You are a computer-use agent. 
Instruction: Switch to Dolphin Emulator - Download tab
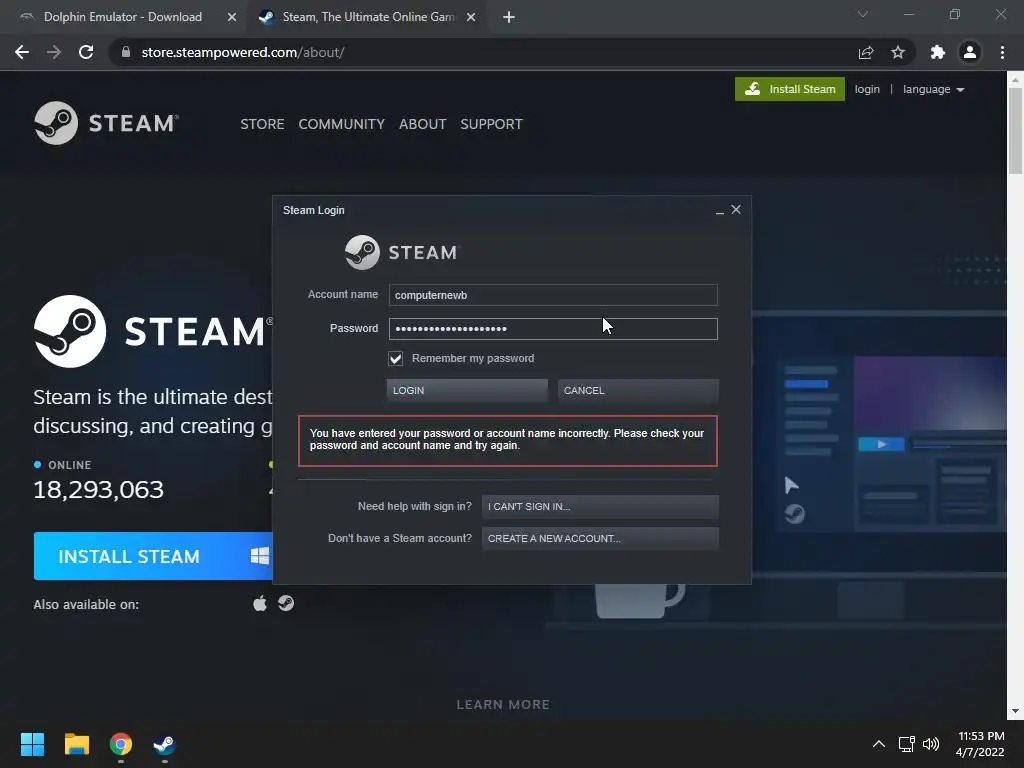[x=123, y=17]
